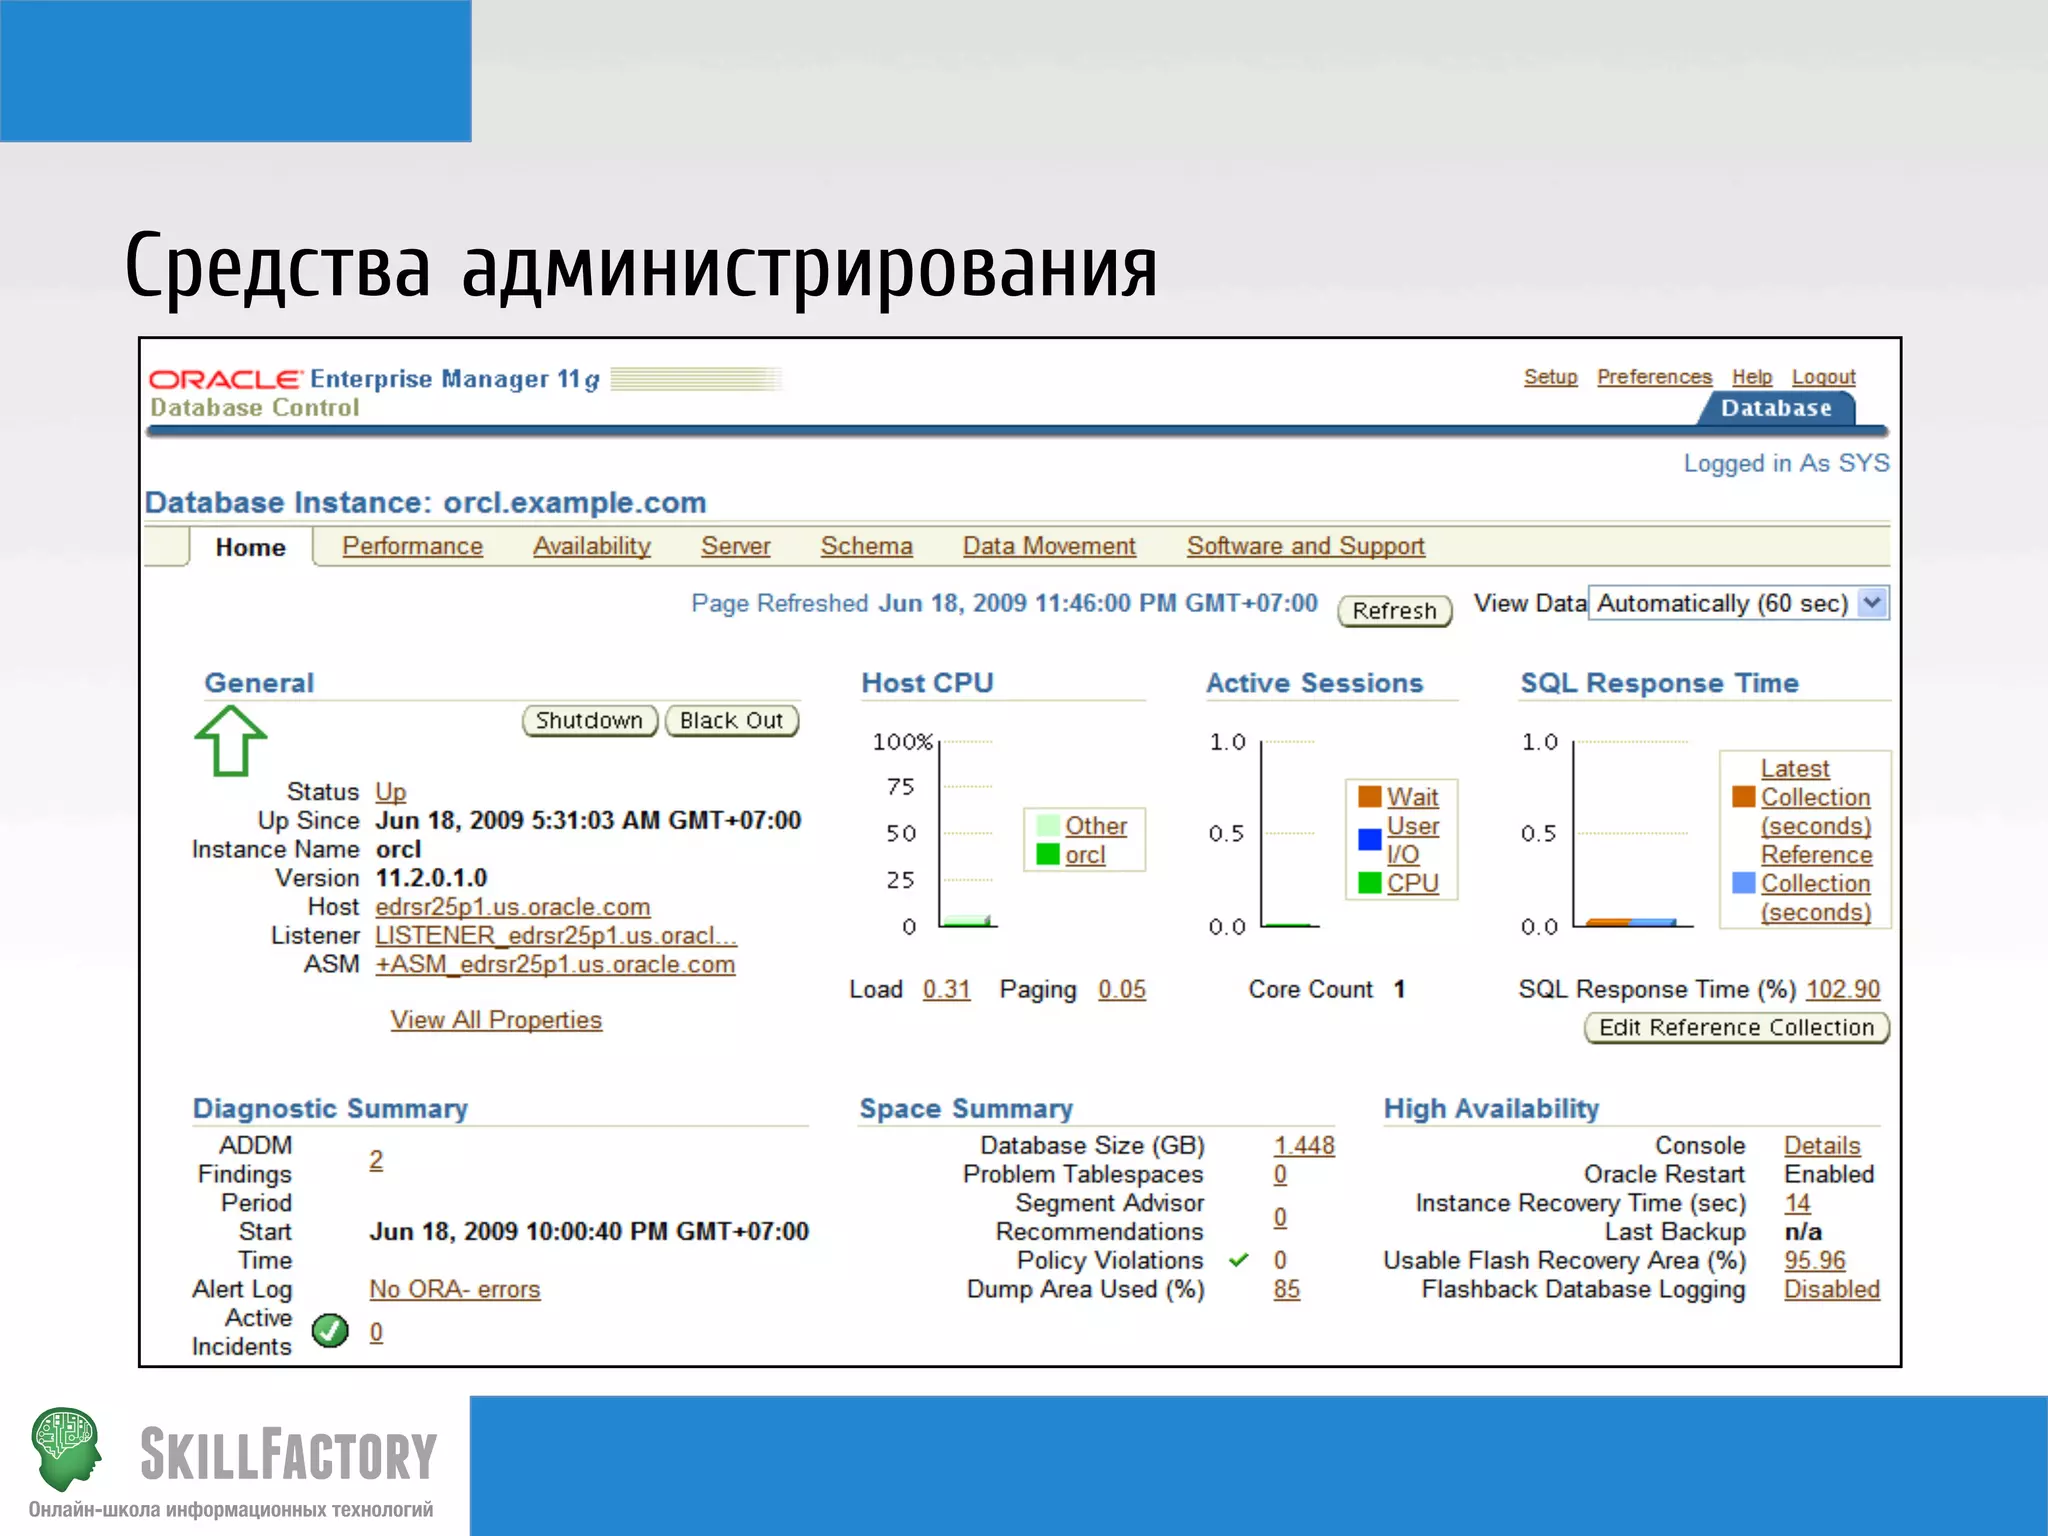Open the Other legend link in Host CPU
The width and height of the screenshot is (2048, 1536).
[1096, 826]
